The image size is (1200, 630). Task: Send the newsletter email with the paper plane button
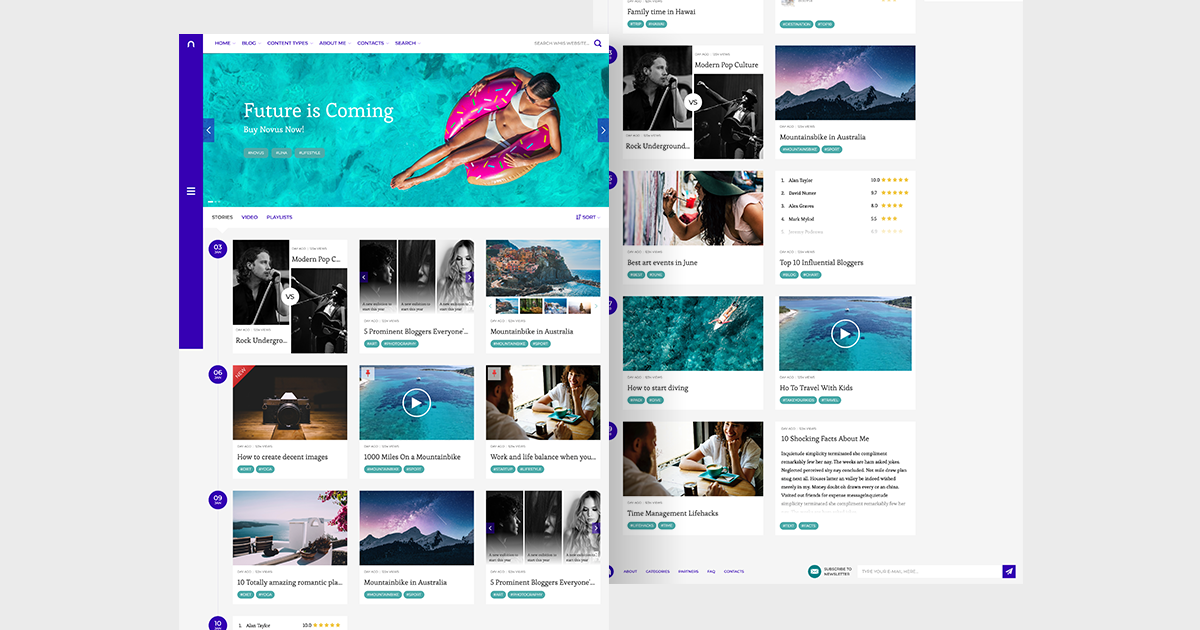tap(1009, 571)
